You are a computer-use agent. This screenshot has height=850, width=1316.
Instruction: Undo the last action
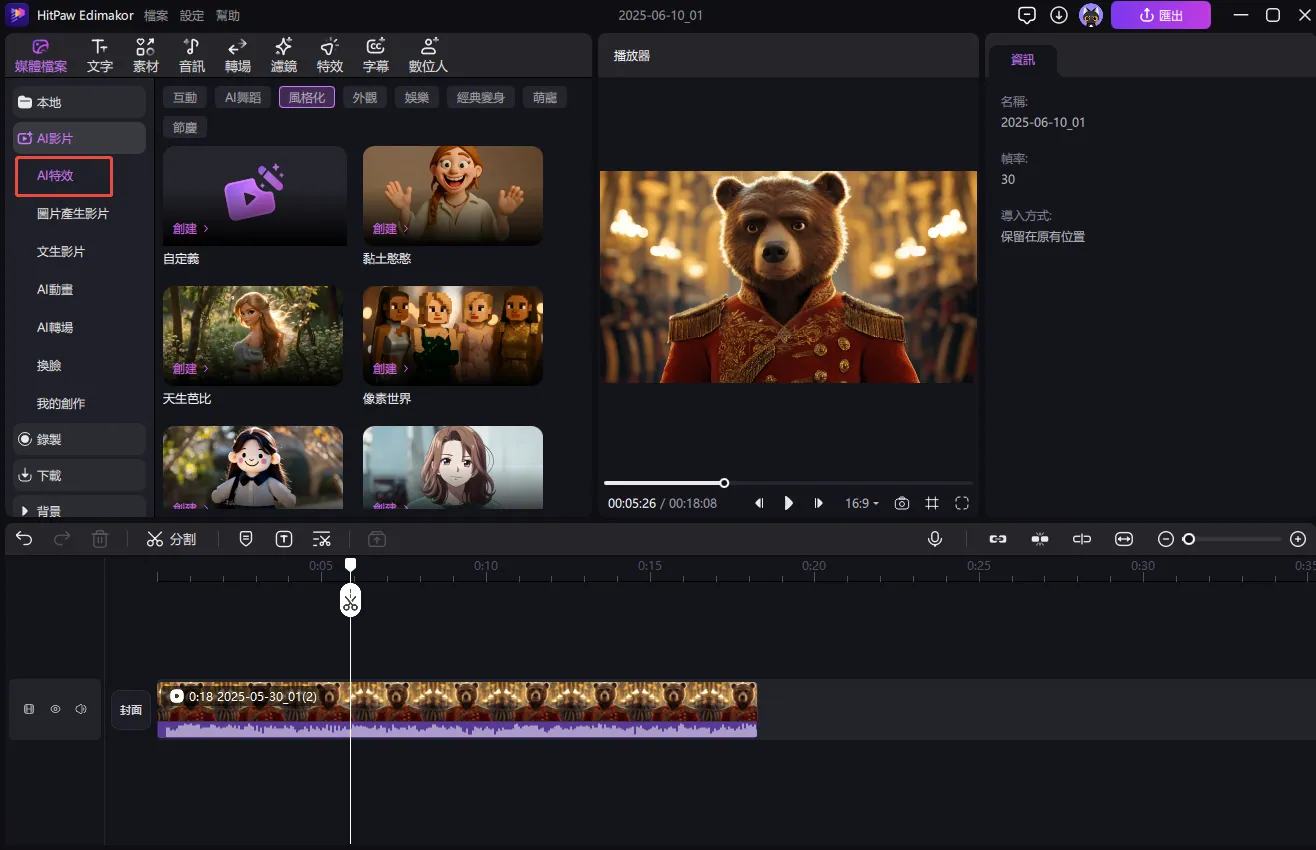point(24,539)
